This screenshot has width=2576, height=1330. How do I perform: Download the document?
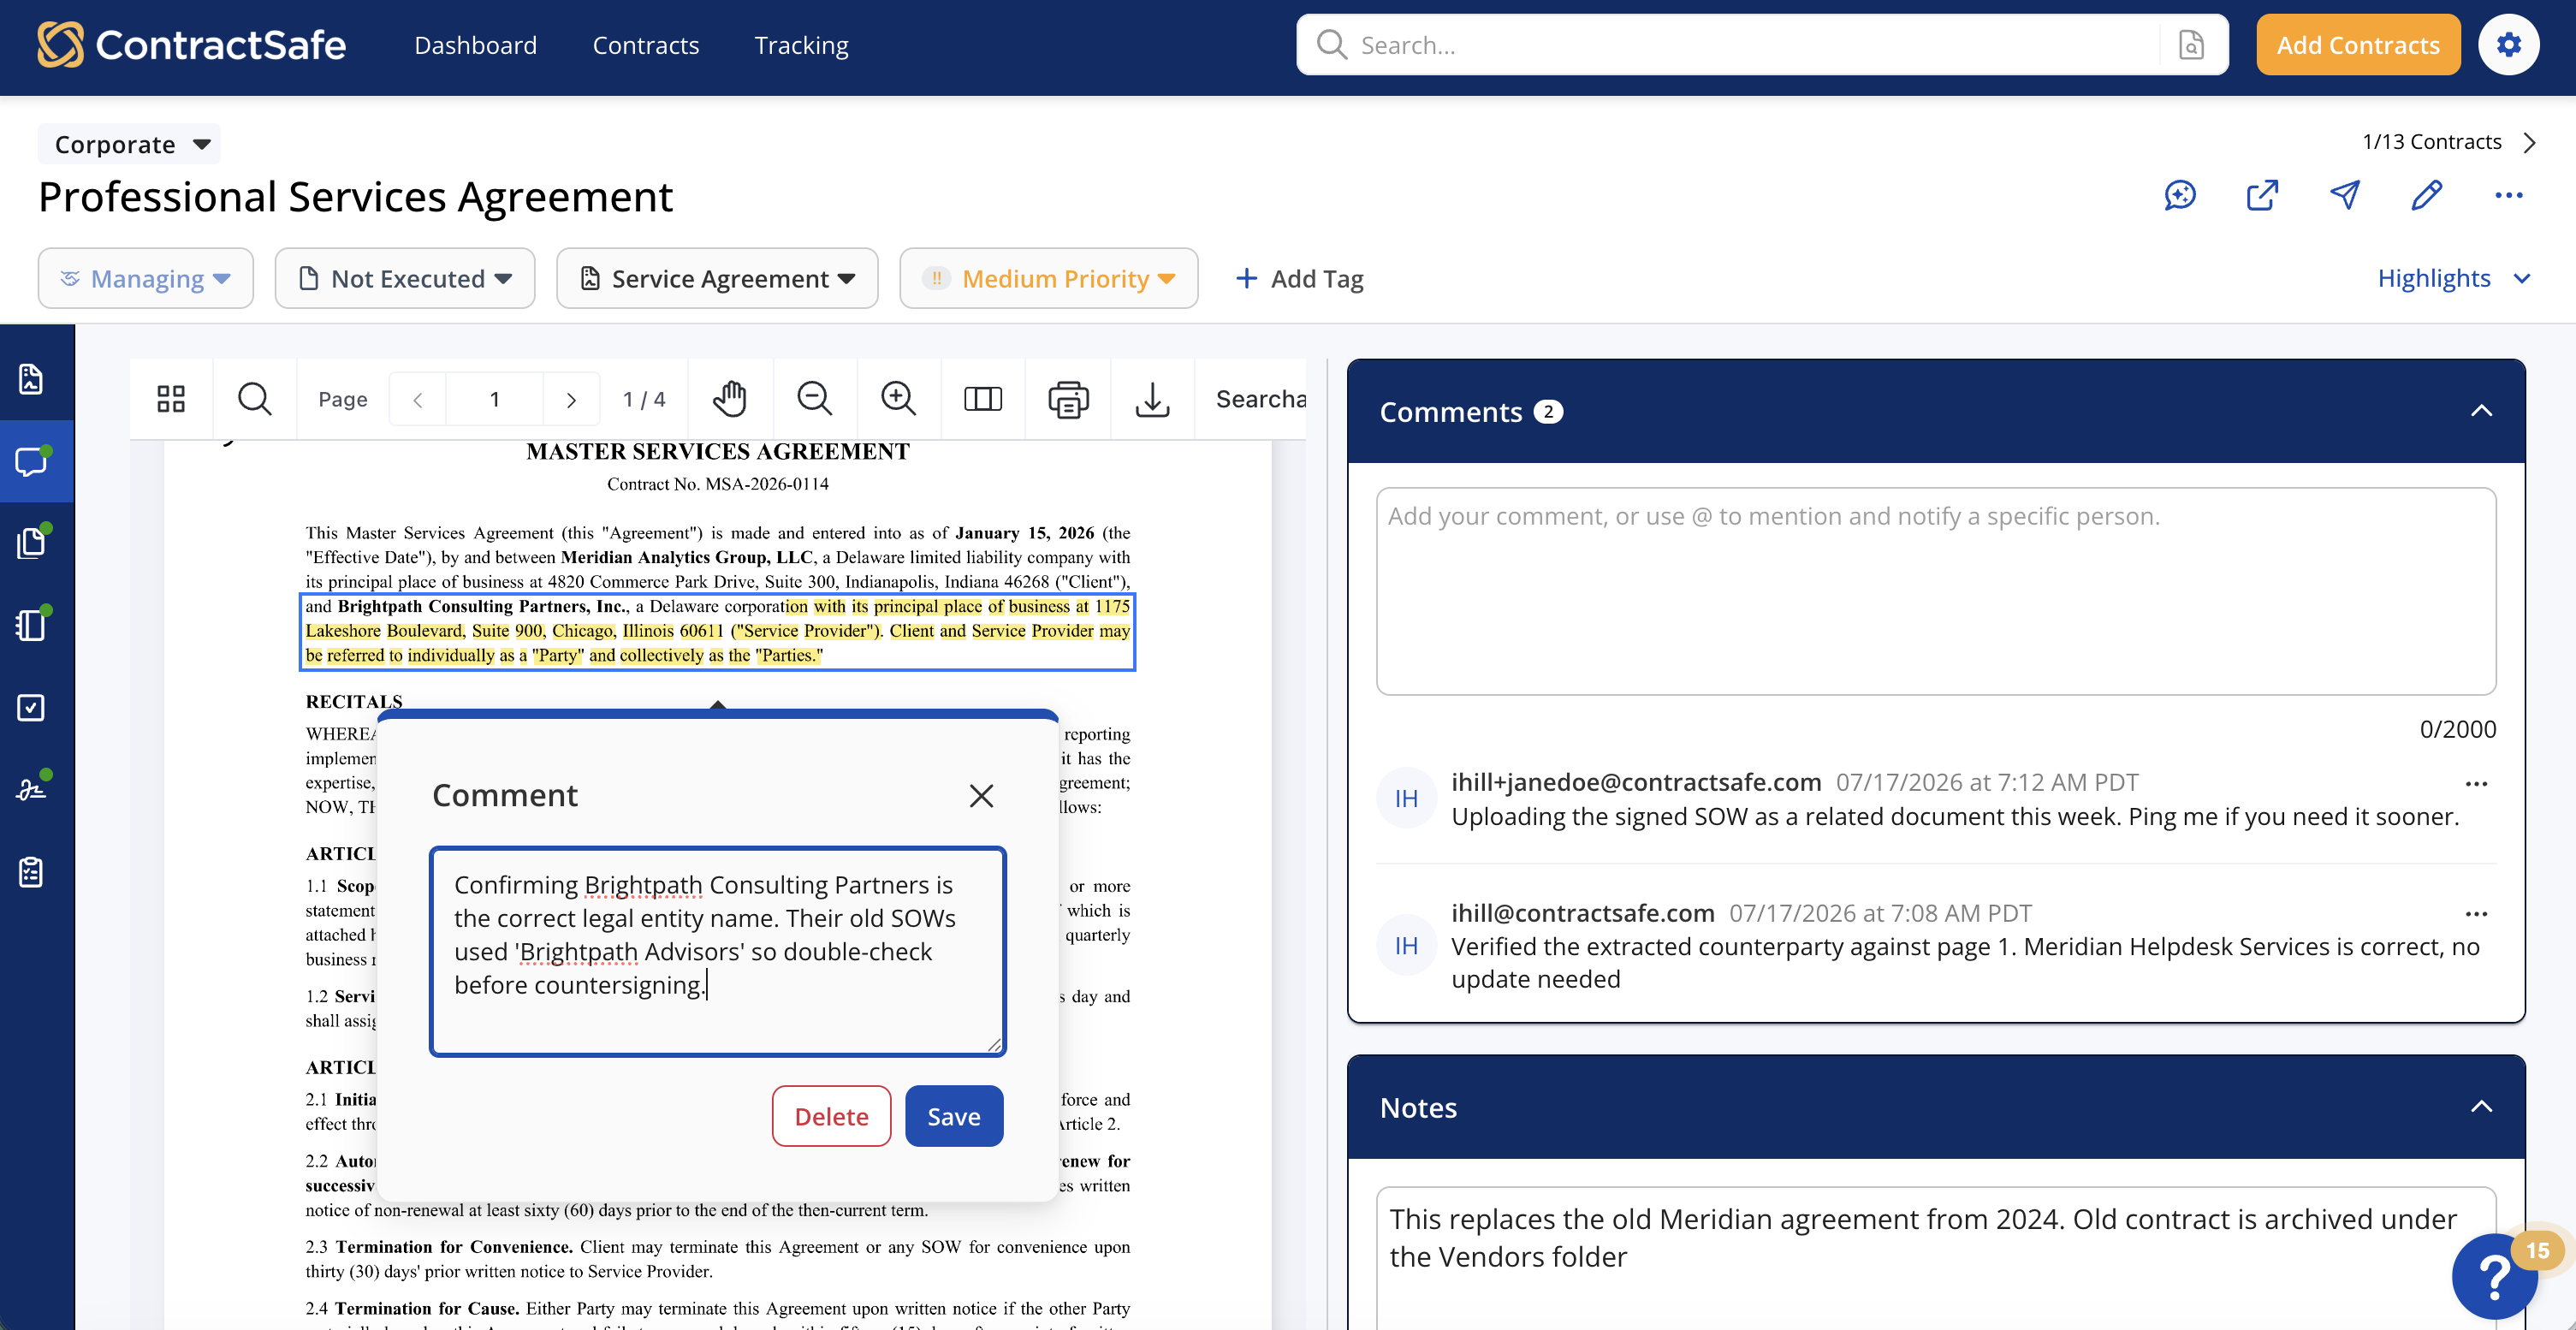tap(1152, 399)
